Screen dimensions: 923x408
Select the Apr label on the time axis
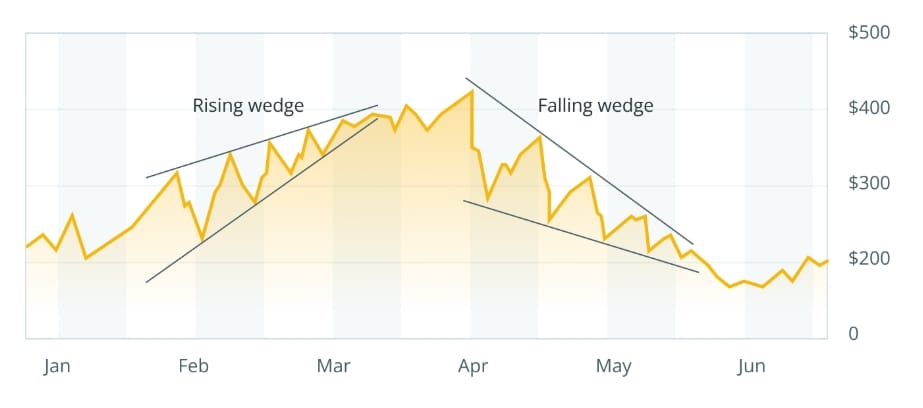click(472, 367)
